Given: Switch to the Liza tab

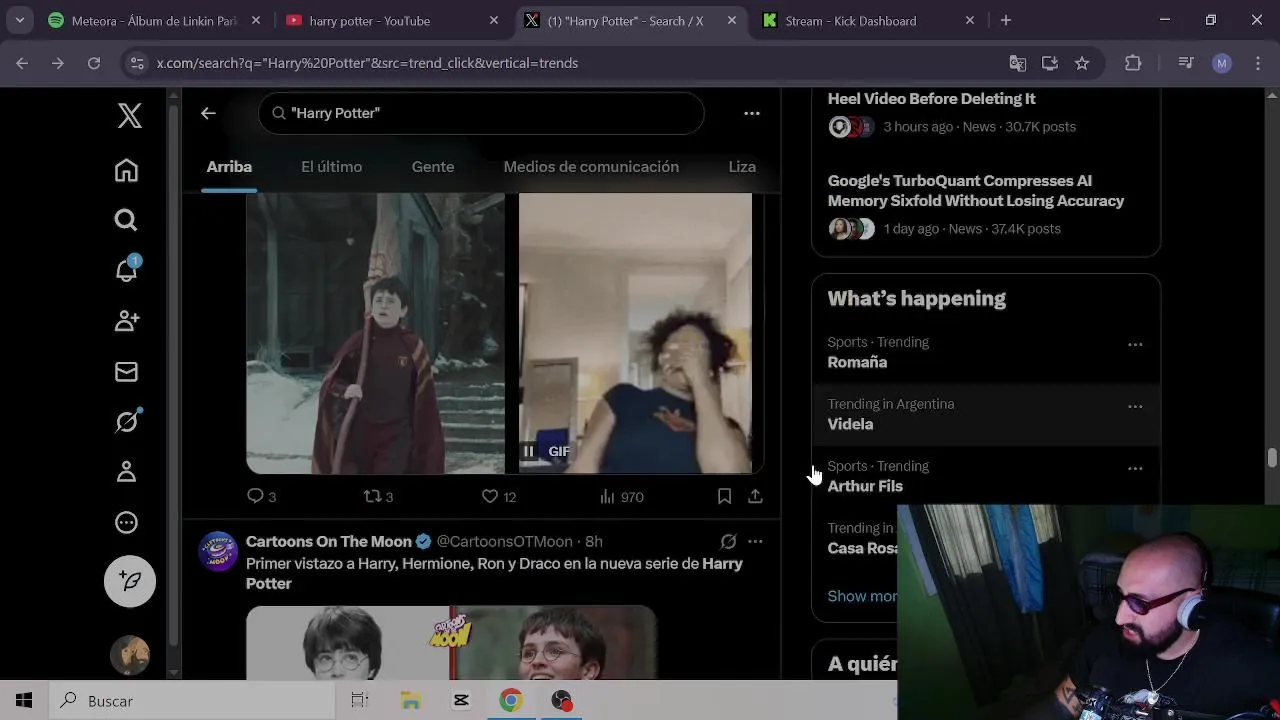Looking at the screenshot, I should [742, 167].
